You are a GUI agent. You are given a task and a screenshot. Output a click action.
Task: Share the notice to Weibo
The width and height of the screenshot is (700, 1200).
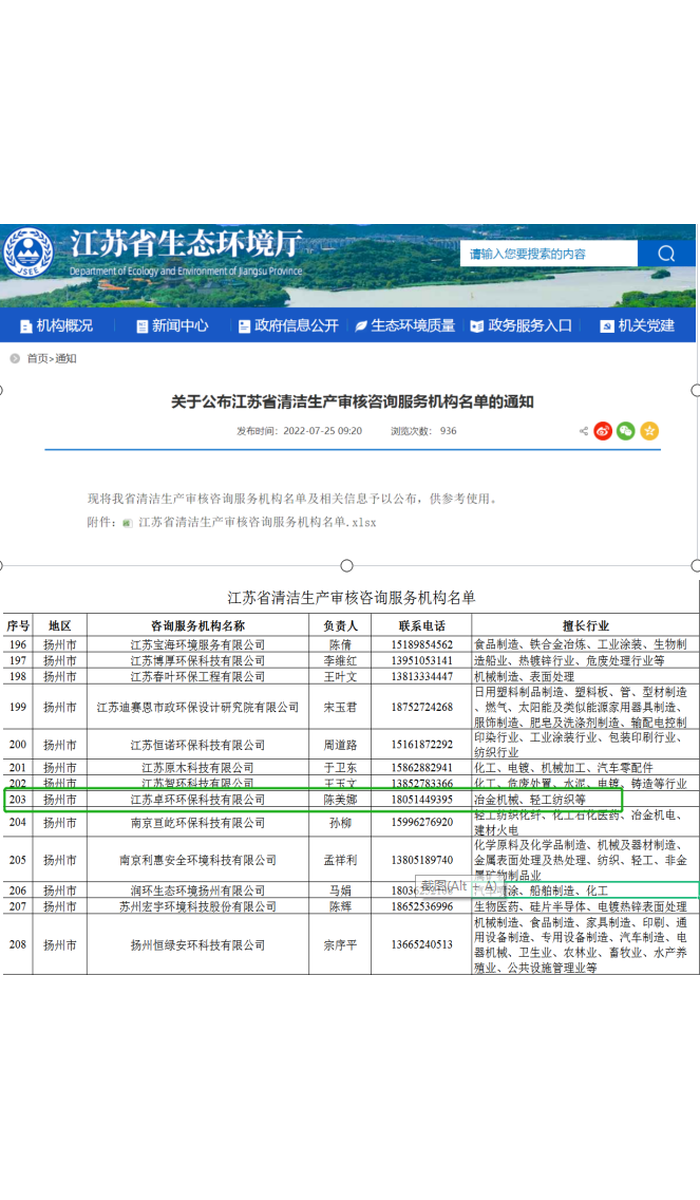(603, 431)
